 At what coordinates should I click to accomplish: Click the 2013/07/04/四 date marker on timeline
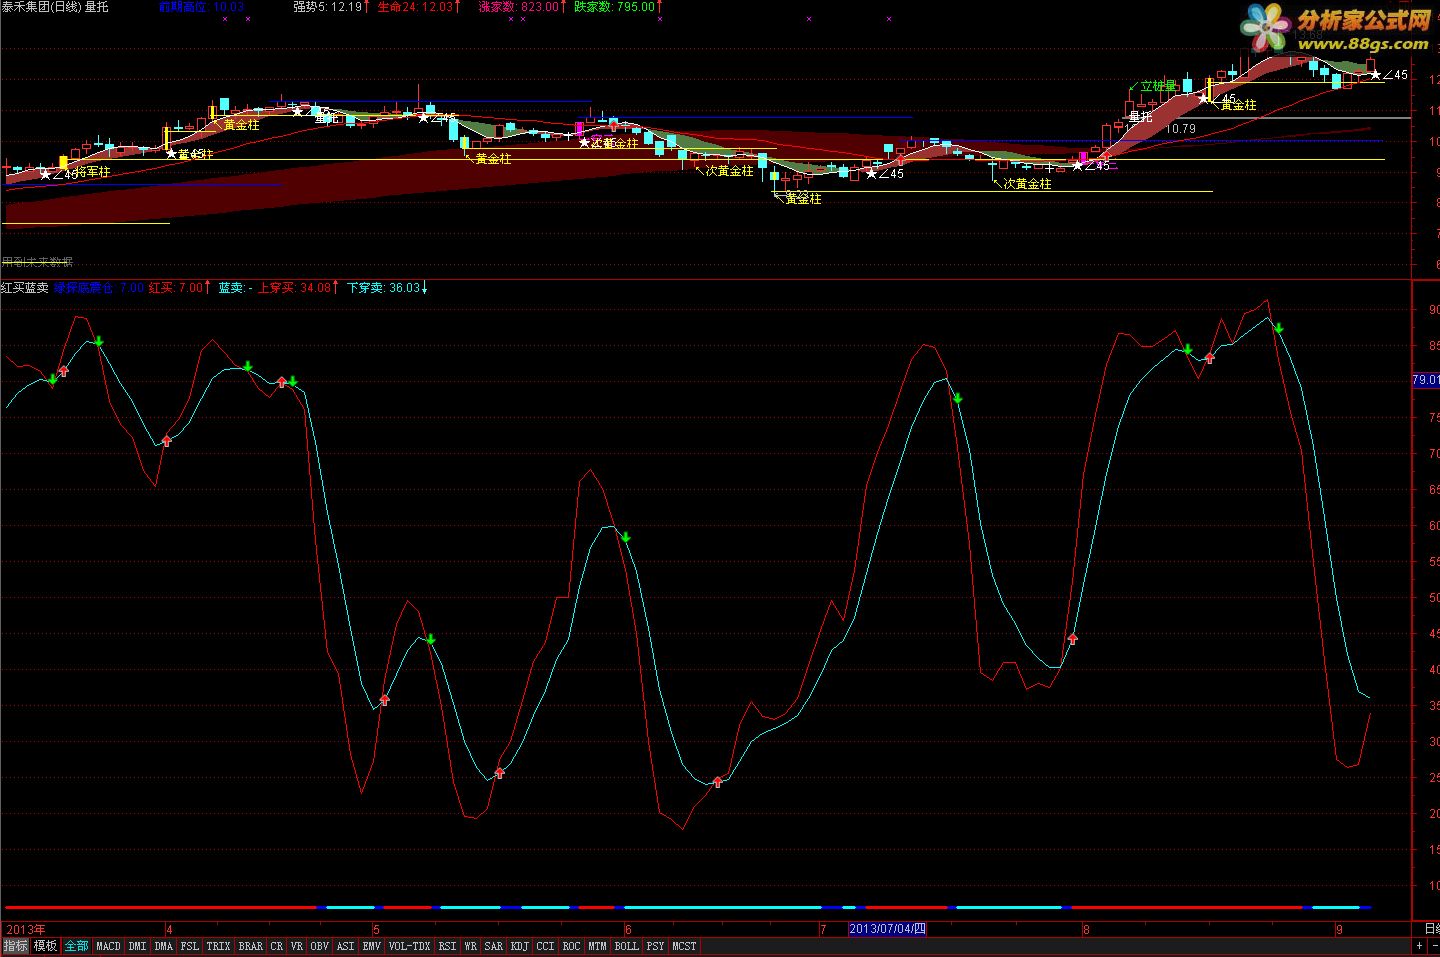click(x=887, y=929)
